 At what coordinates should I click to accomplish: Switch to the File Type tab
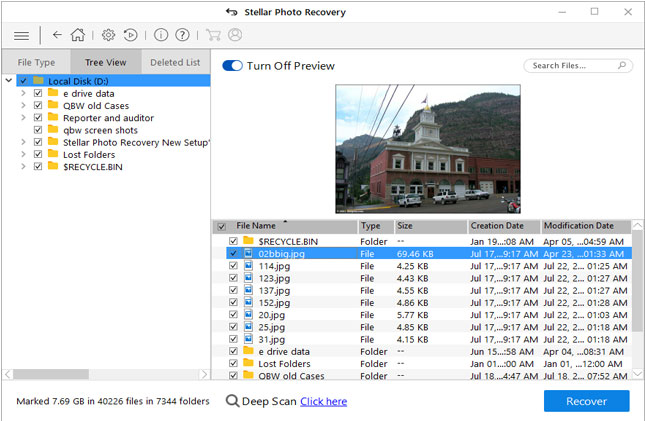[36, 62]
